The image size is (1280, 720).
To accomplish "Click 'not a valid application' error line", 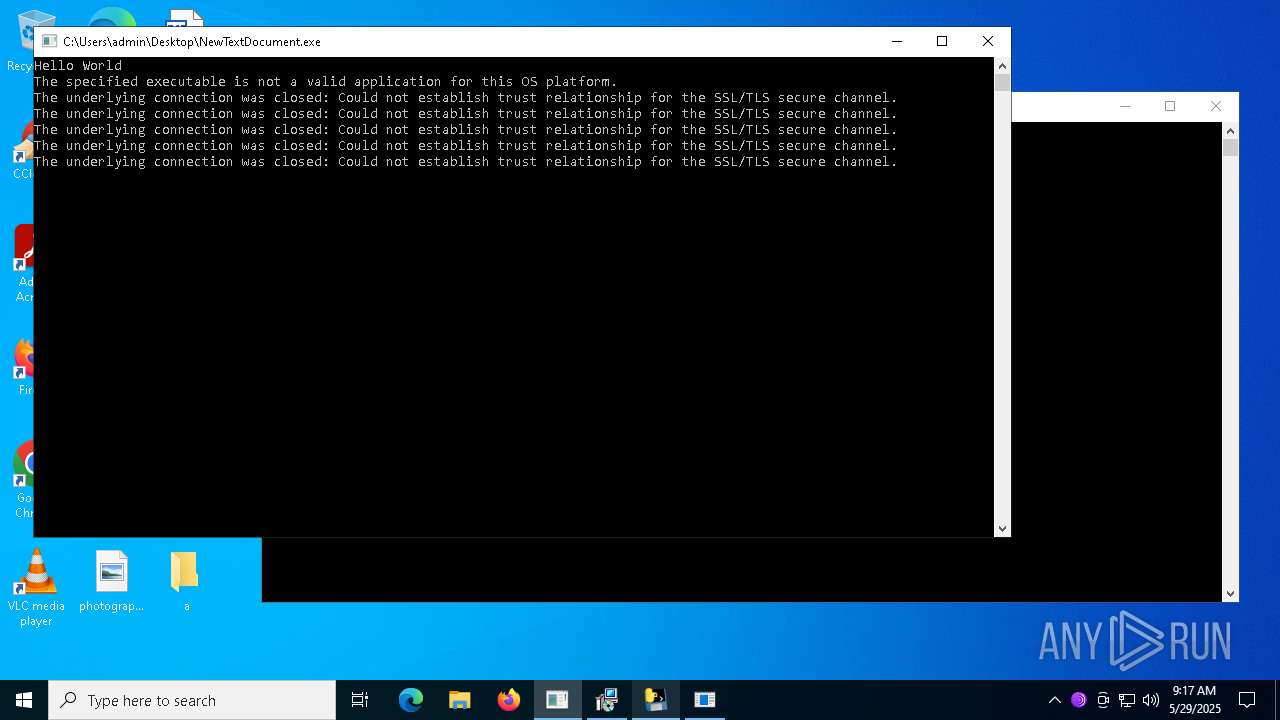I will click(x=326, y=82).
